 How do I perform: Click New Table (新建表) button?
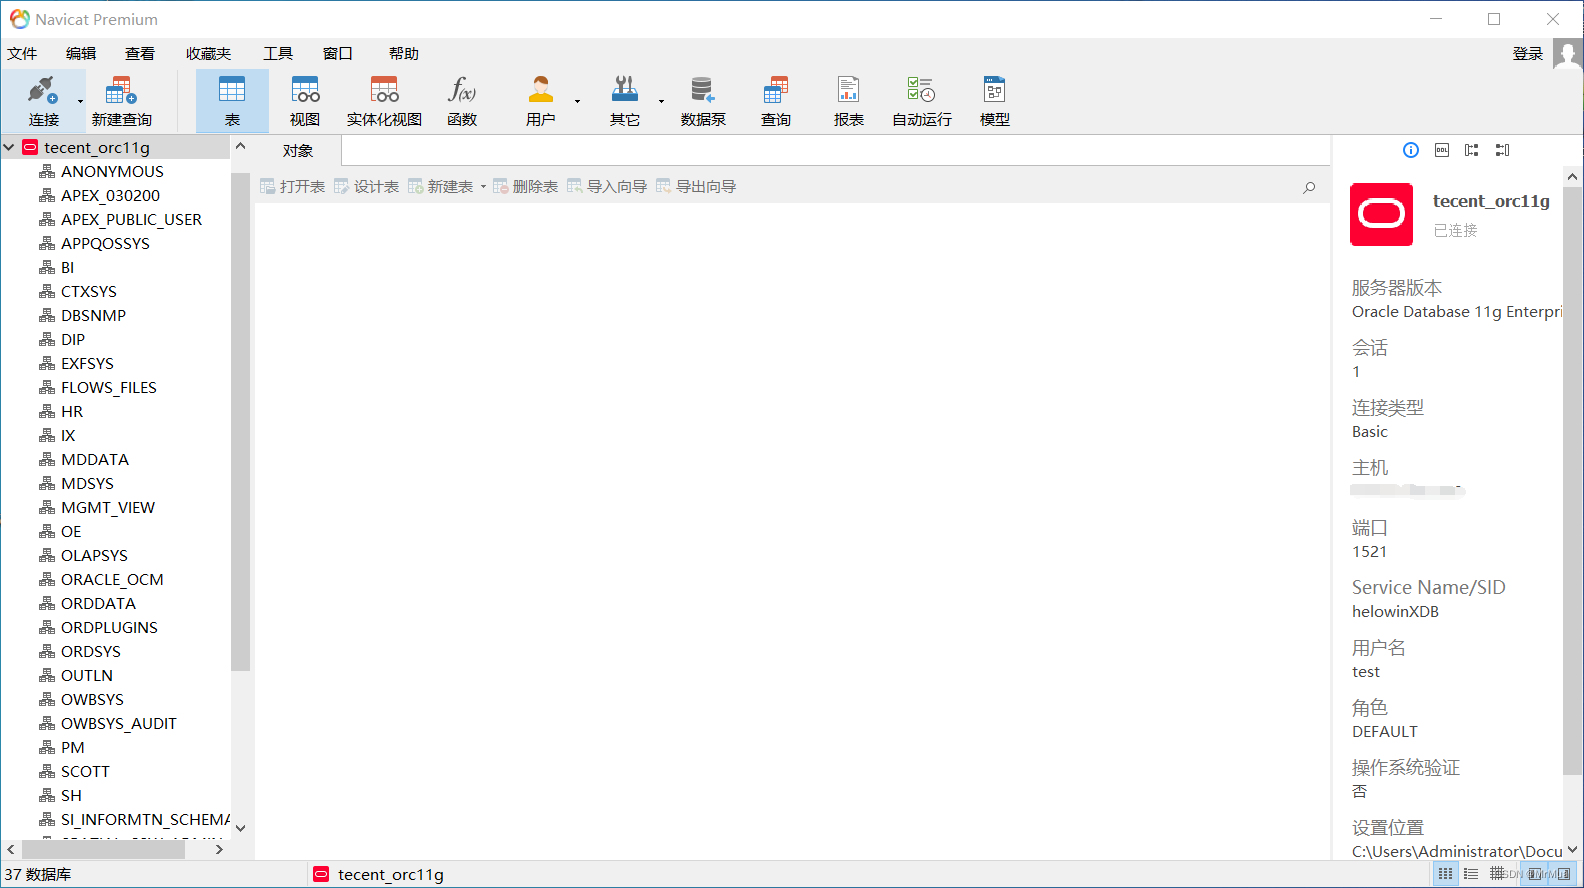[440, 187]
